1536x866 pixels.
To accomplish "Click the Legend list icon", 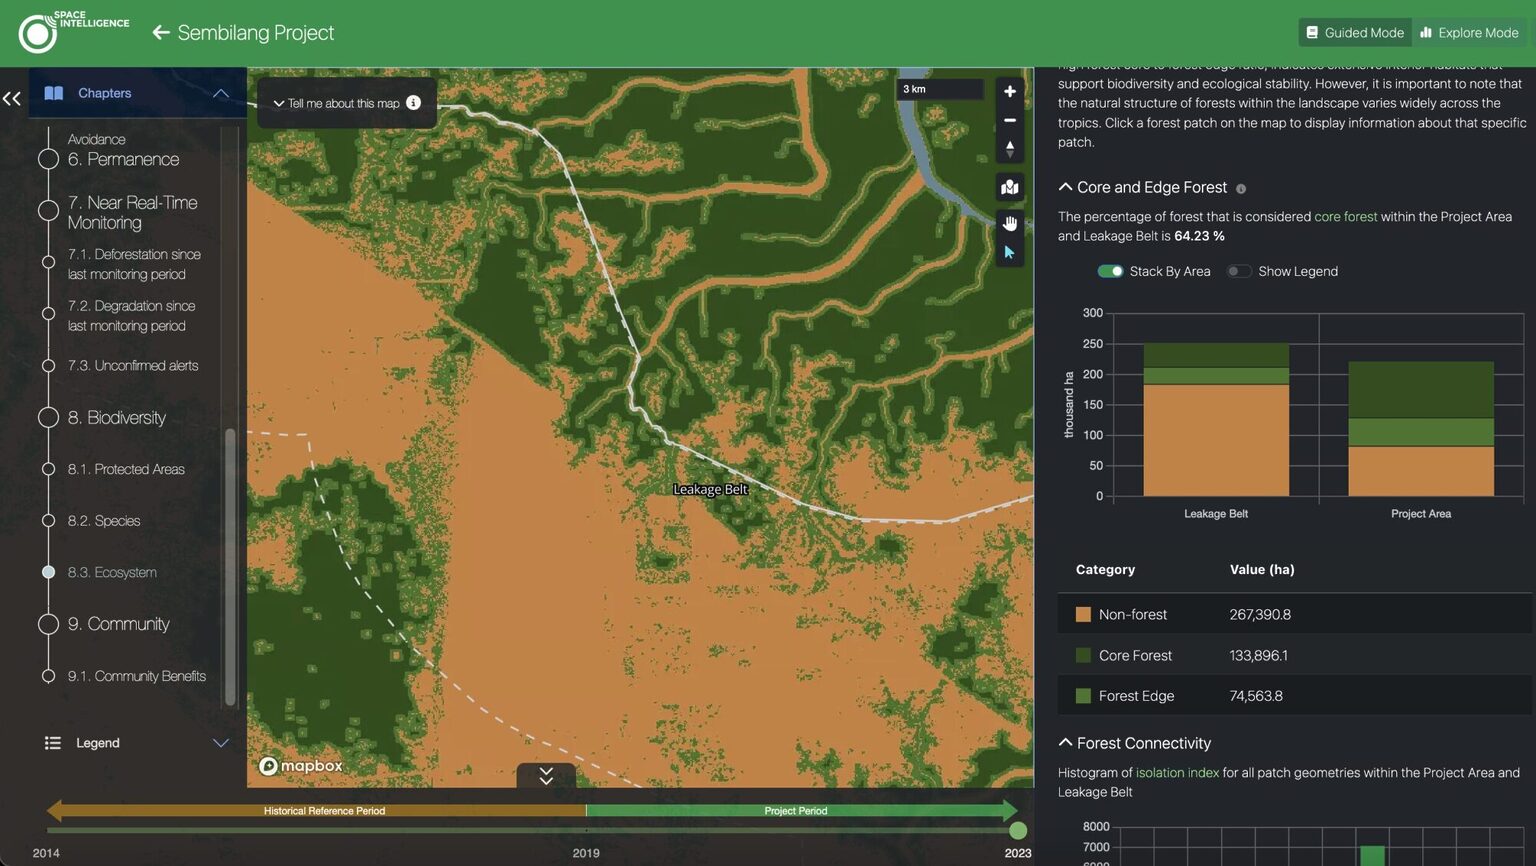I will coord(53,743).
